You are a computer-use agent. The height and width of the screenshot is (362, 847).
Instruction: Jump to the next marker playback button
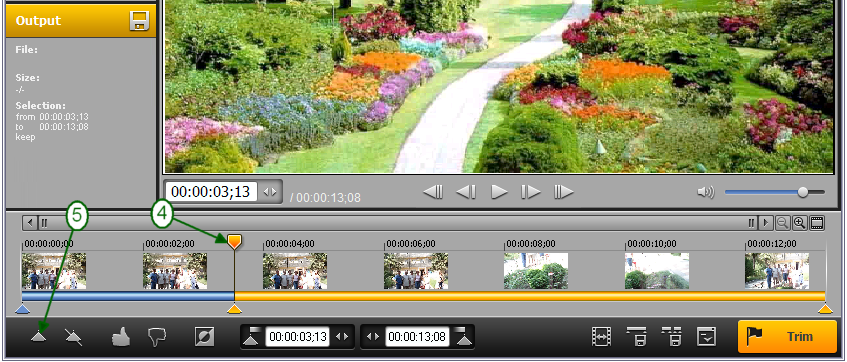tap(563, 192)
